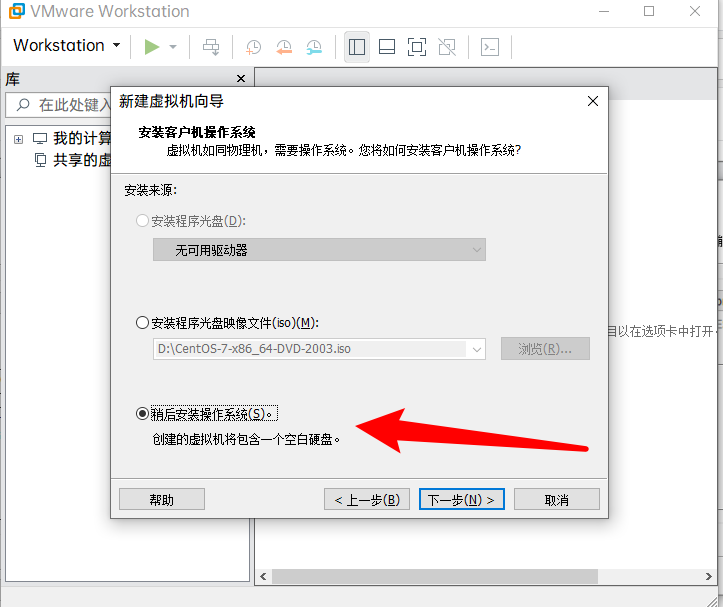Click the 帮助 button
This screenshot has width=723, height=607.
coord(161,500)
